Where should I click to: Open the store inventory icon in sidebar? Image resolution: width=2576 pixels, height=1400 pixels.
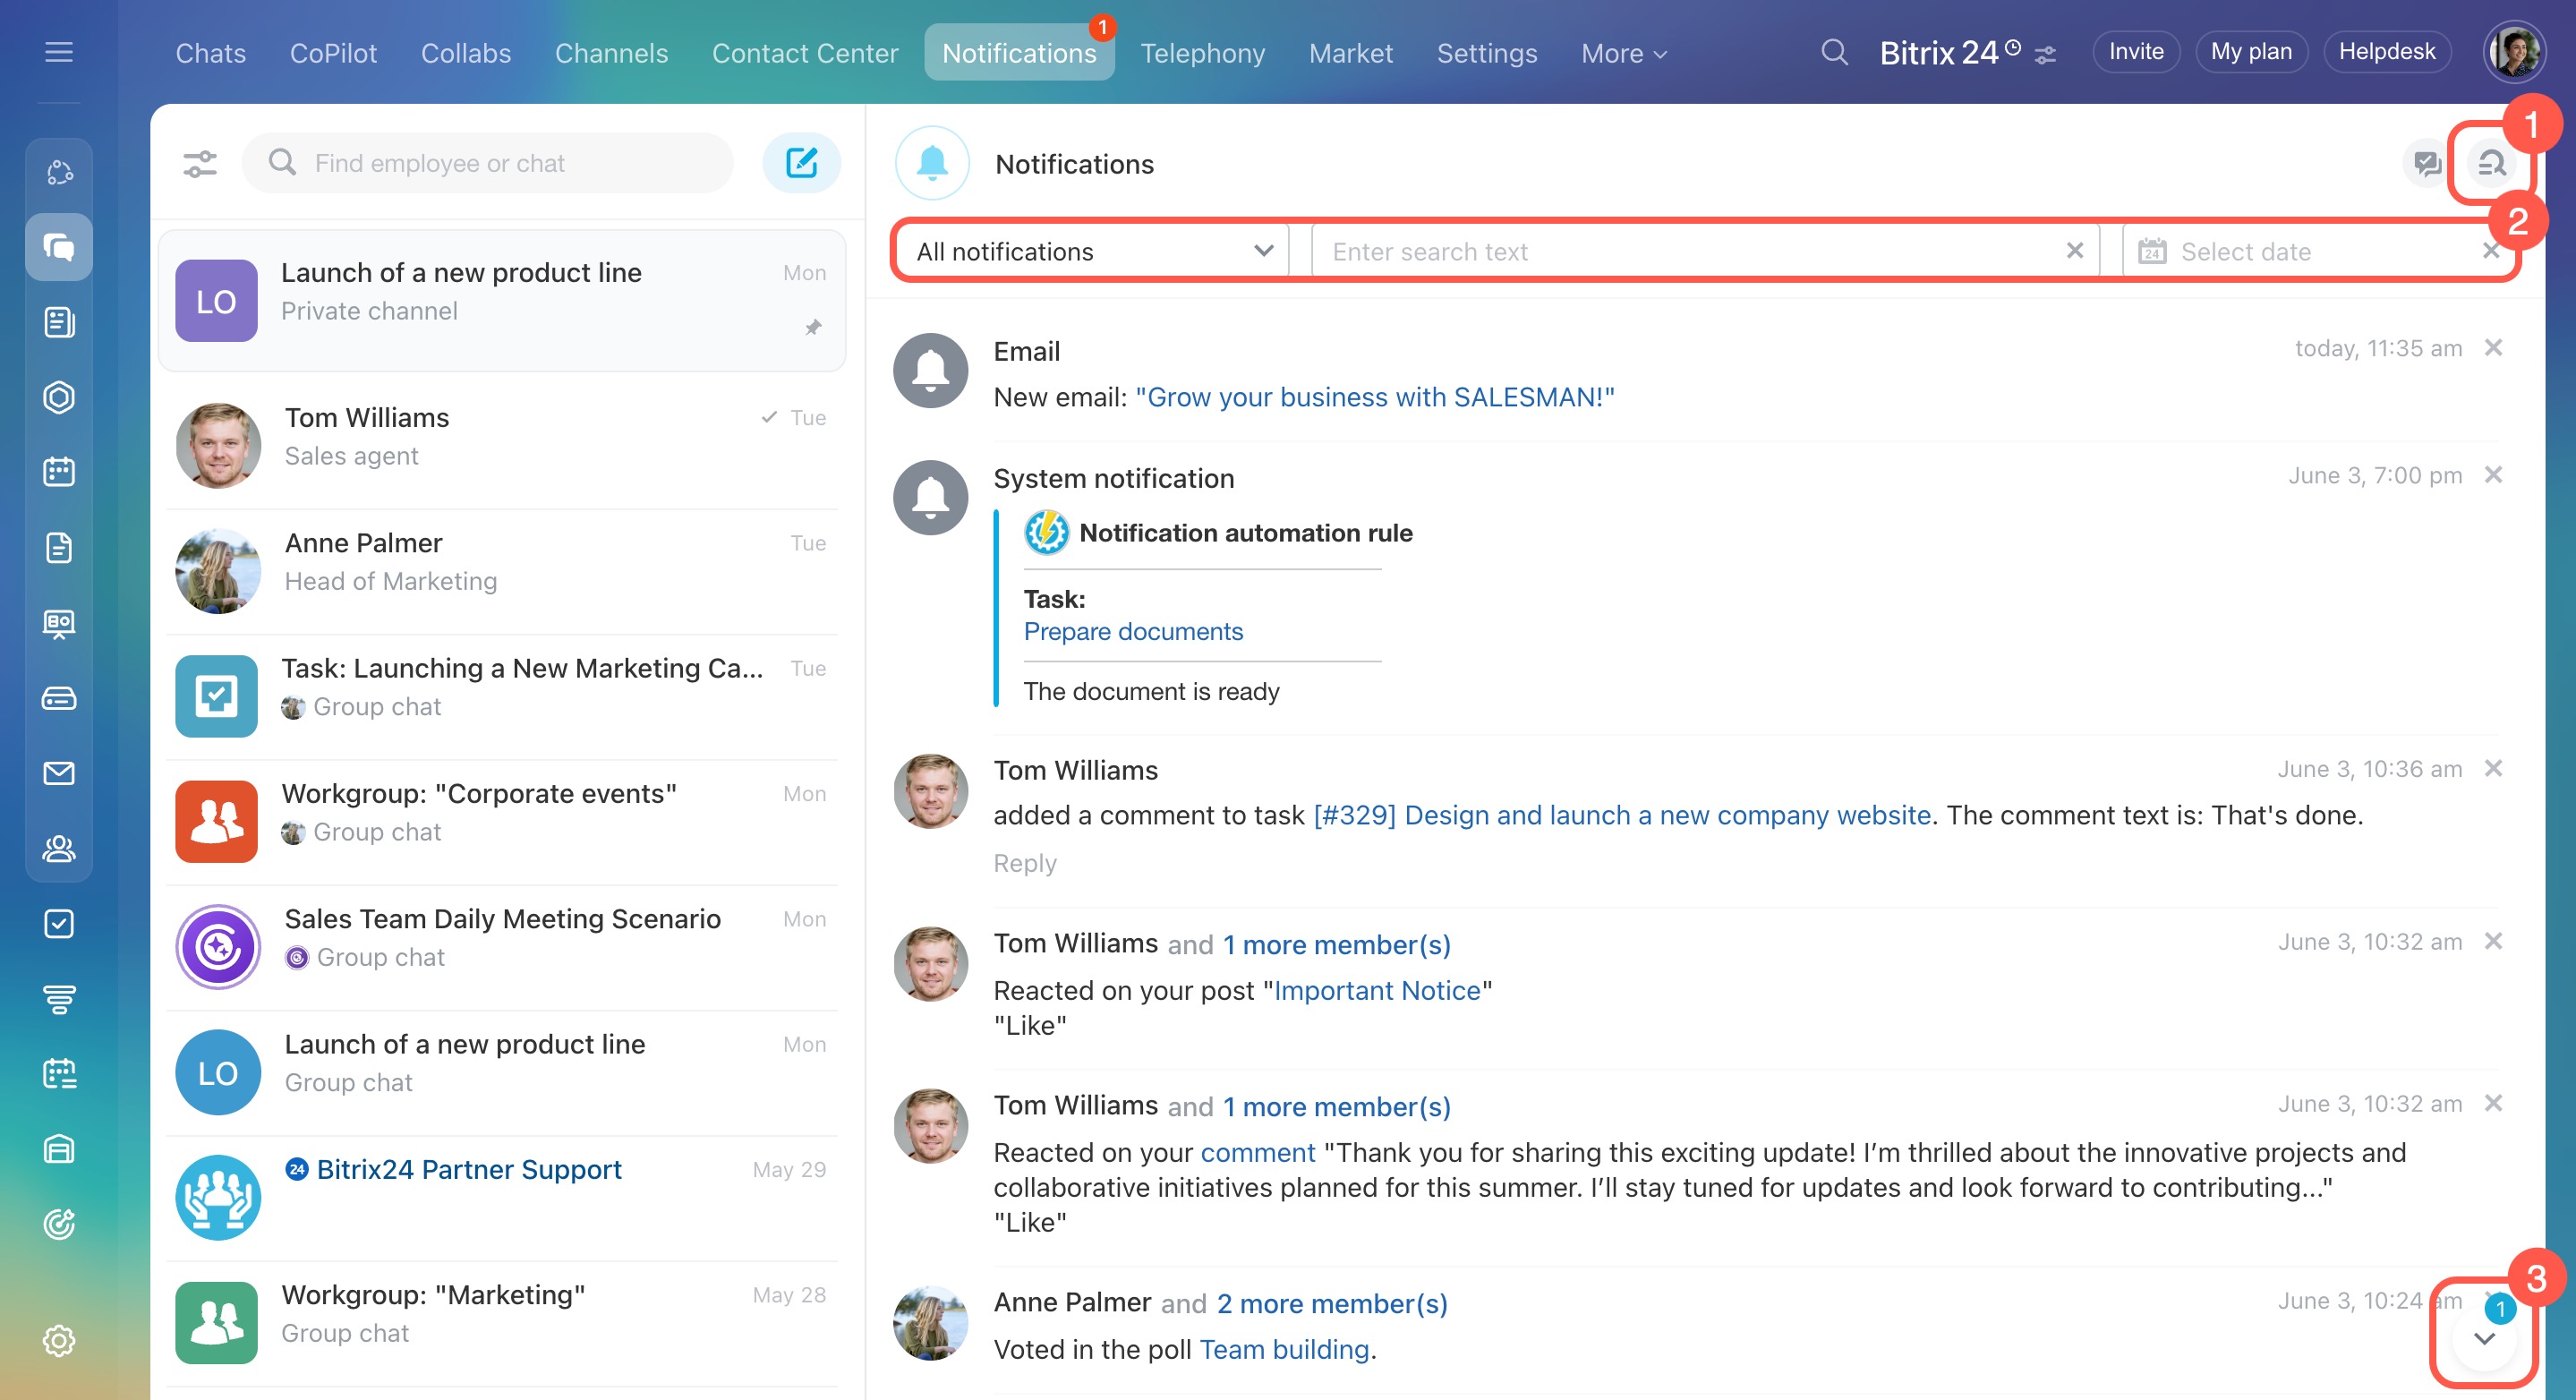[59, 1149]
